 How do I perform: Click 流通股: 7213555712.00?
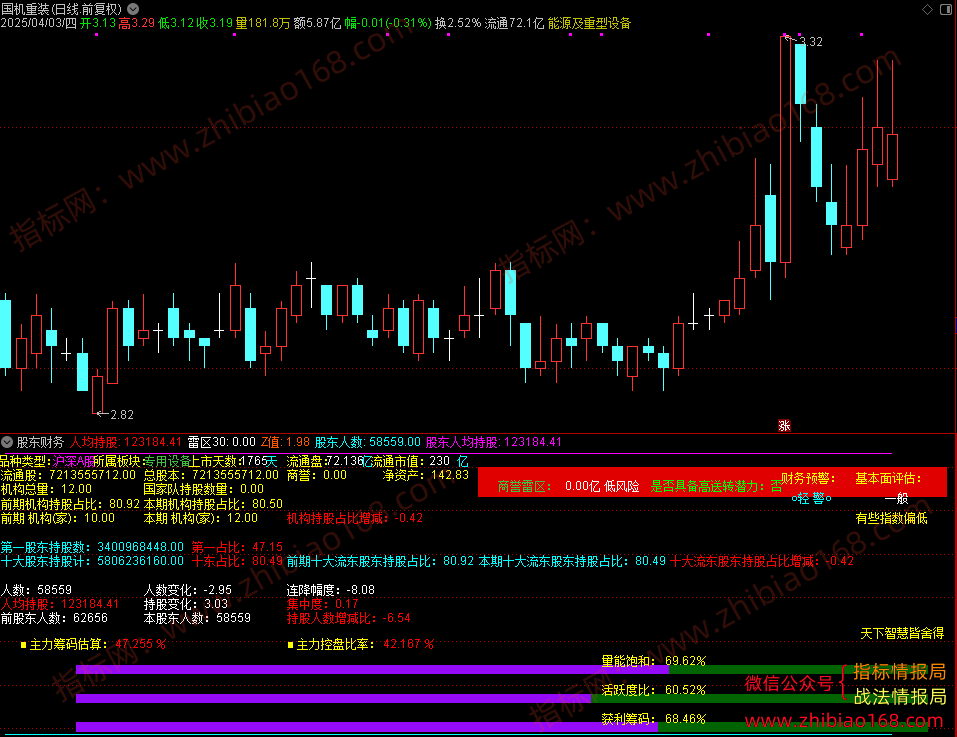[x=68, y=475]
